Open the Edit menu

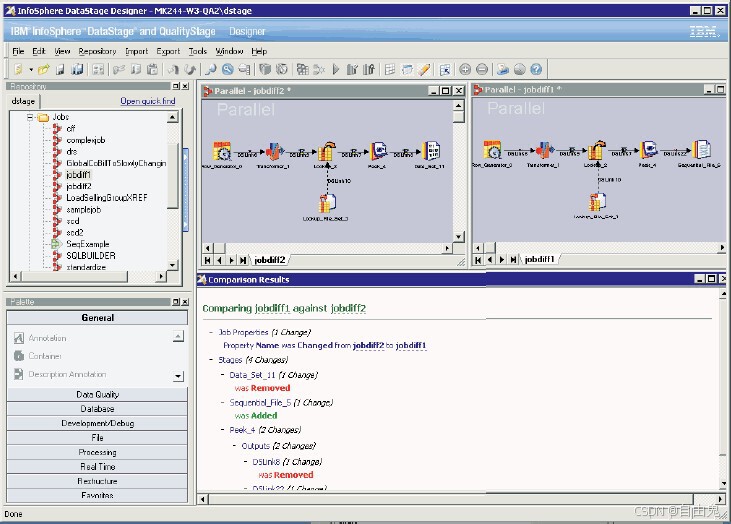pos(39,51)
